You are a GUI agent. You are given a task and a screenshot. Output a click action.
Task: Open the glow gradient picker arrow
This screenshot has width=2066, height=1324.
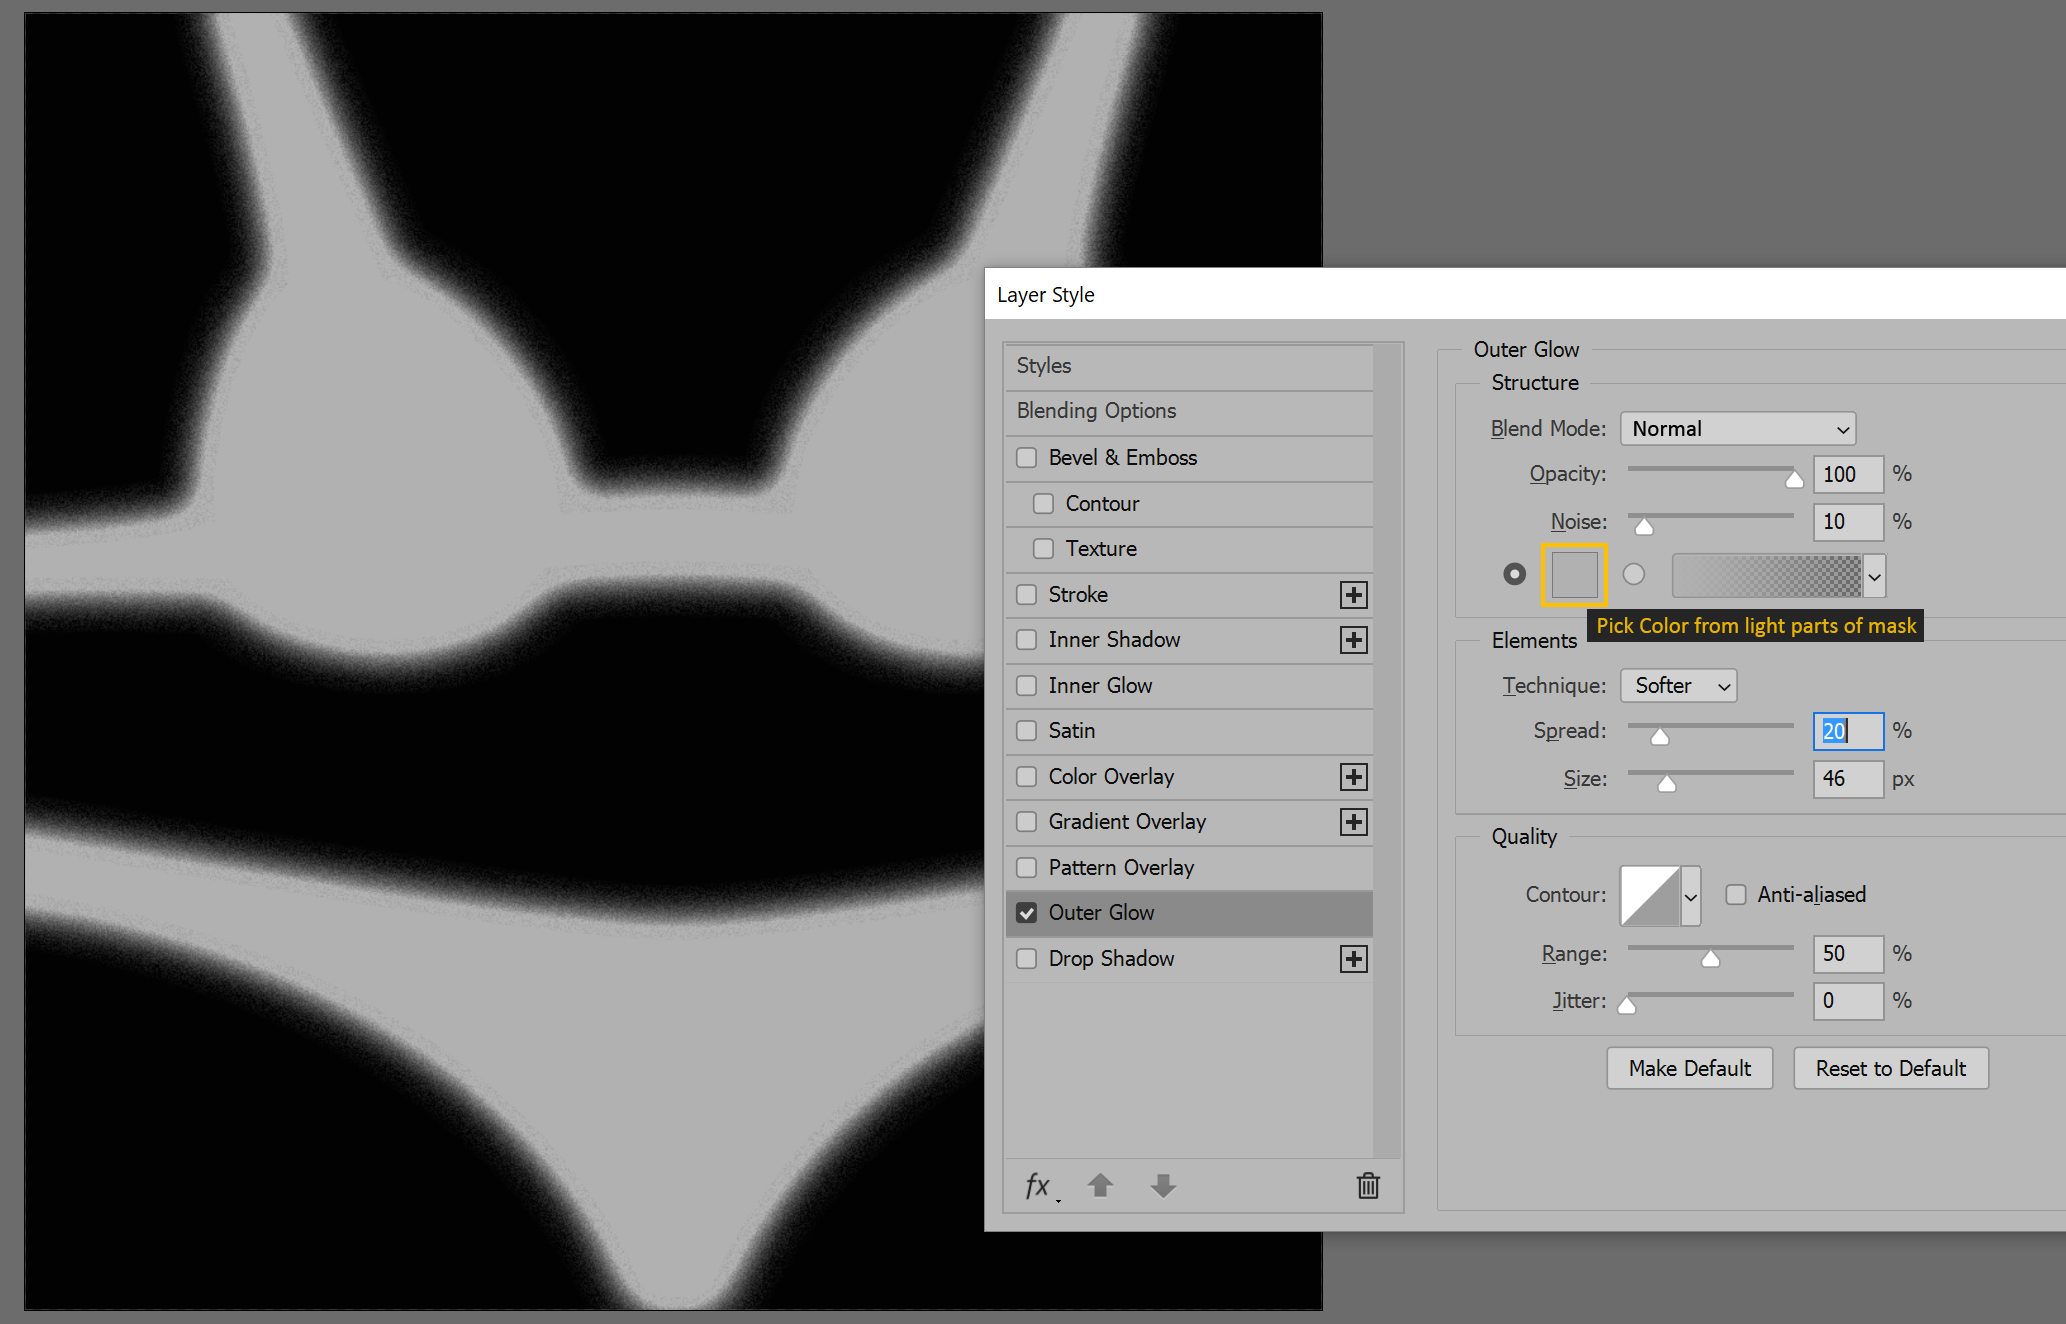click(1875, 576)
